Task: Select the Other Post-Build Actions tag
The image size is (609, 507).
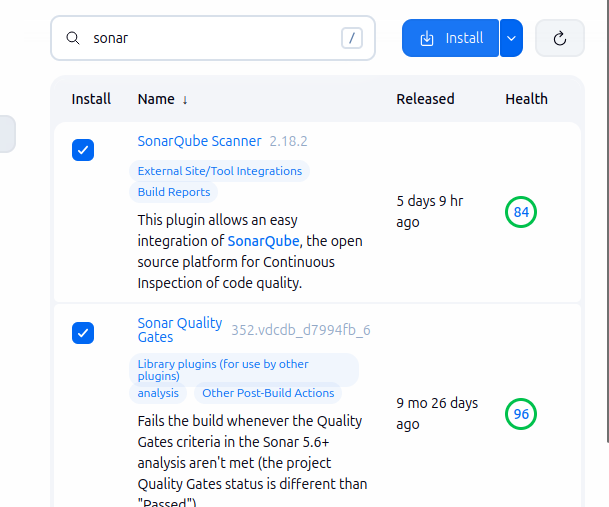Action: (268, 393)
